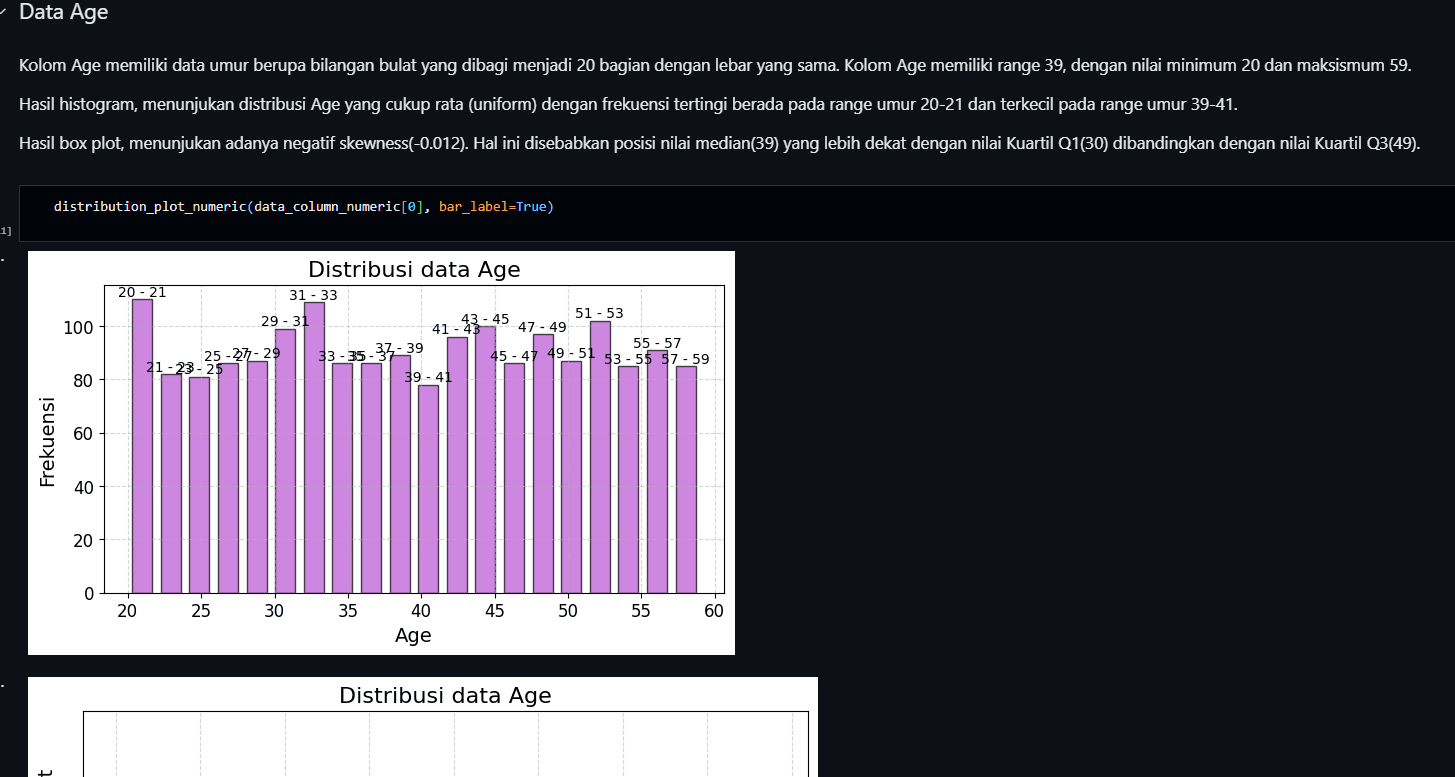
Task: Select the first histogram's Distribusi data Age title
Action: pos(414,269)
